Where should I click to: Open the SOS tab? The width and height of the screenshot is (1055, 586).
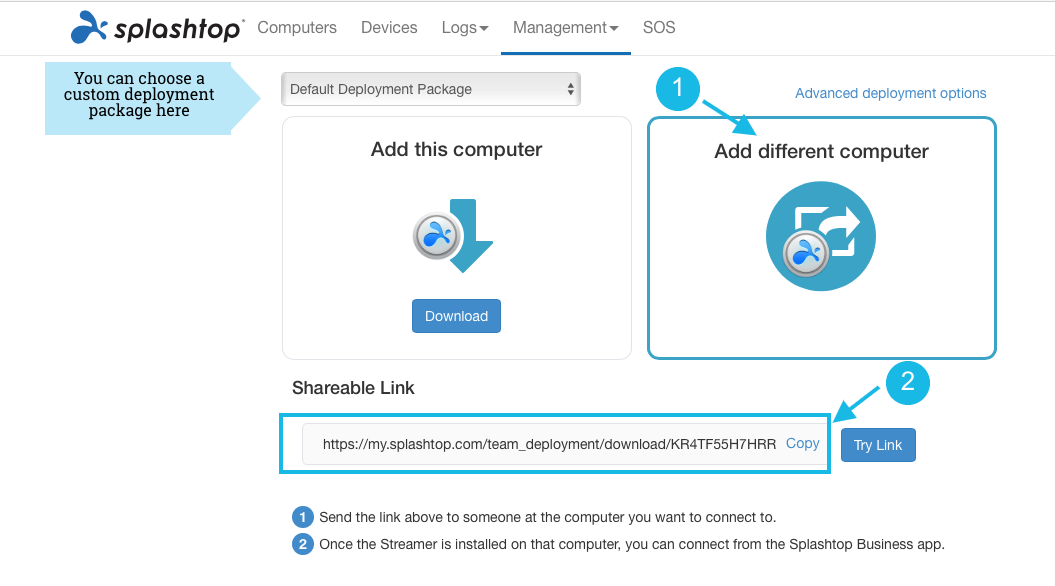[659, 28]
